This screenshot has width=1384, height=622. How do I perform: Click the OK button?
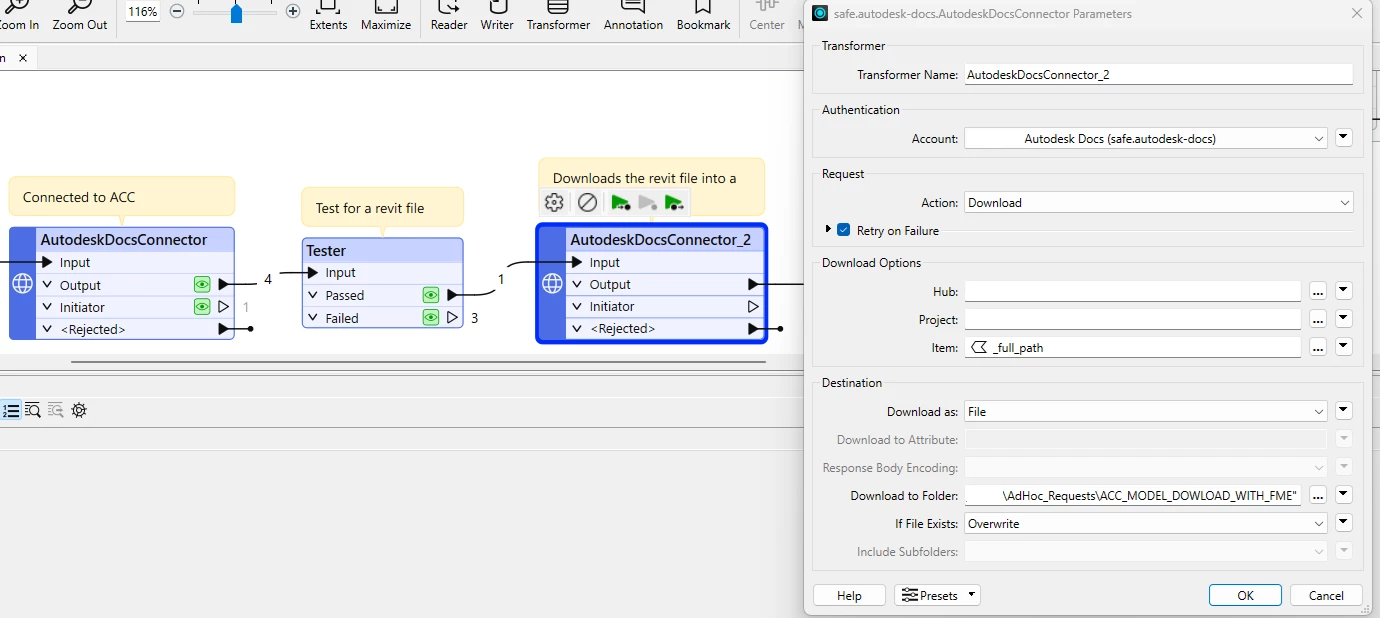coord(1245,596)
